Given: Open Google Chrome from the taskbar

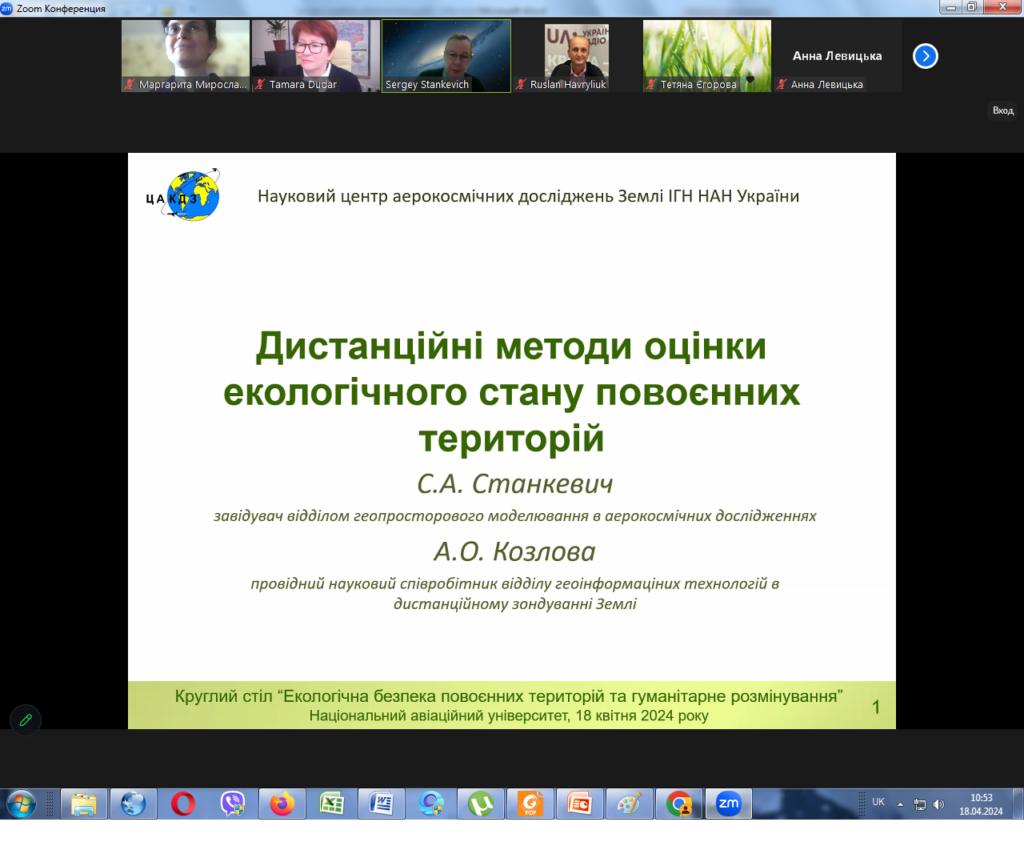Looking at the screenshot, I should click(x=679, y=803).
